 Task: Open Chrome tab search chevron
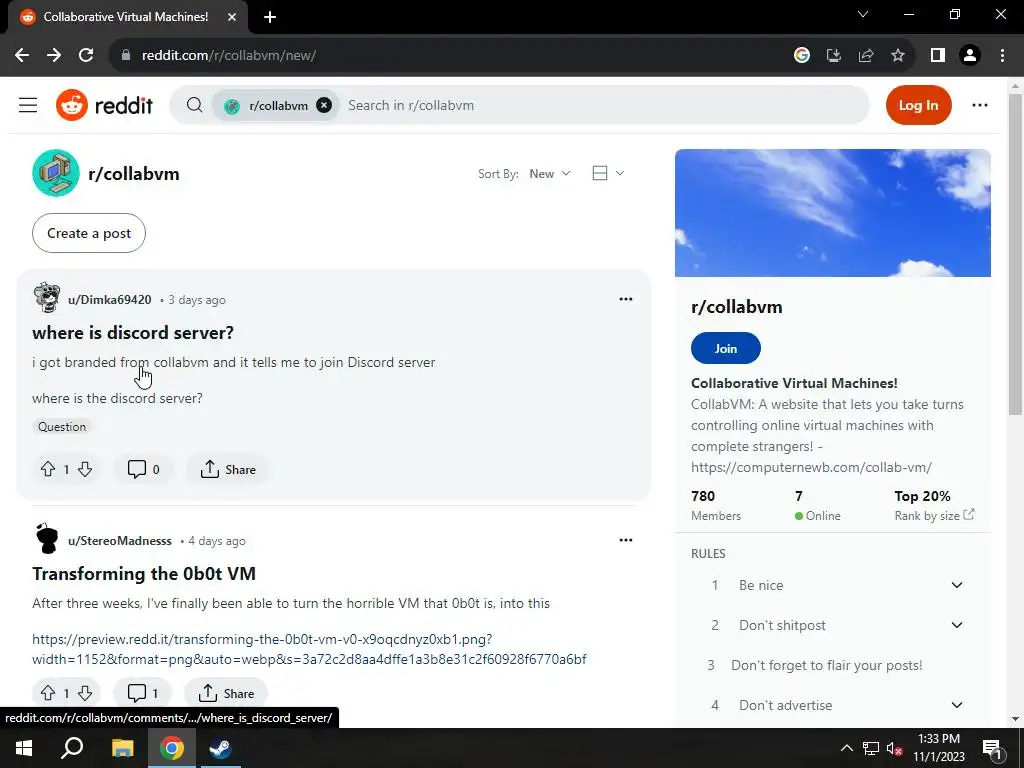pos(863,14)
